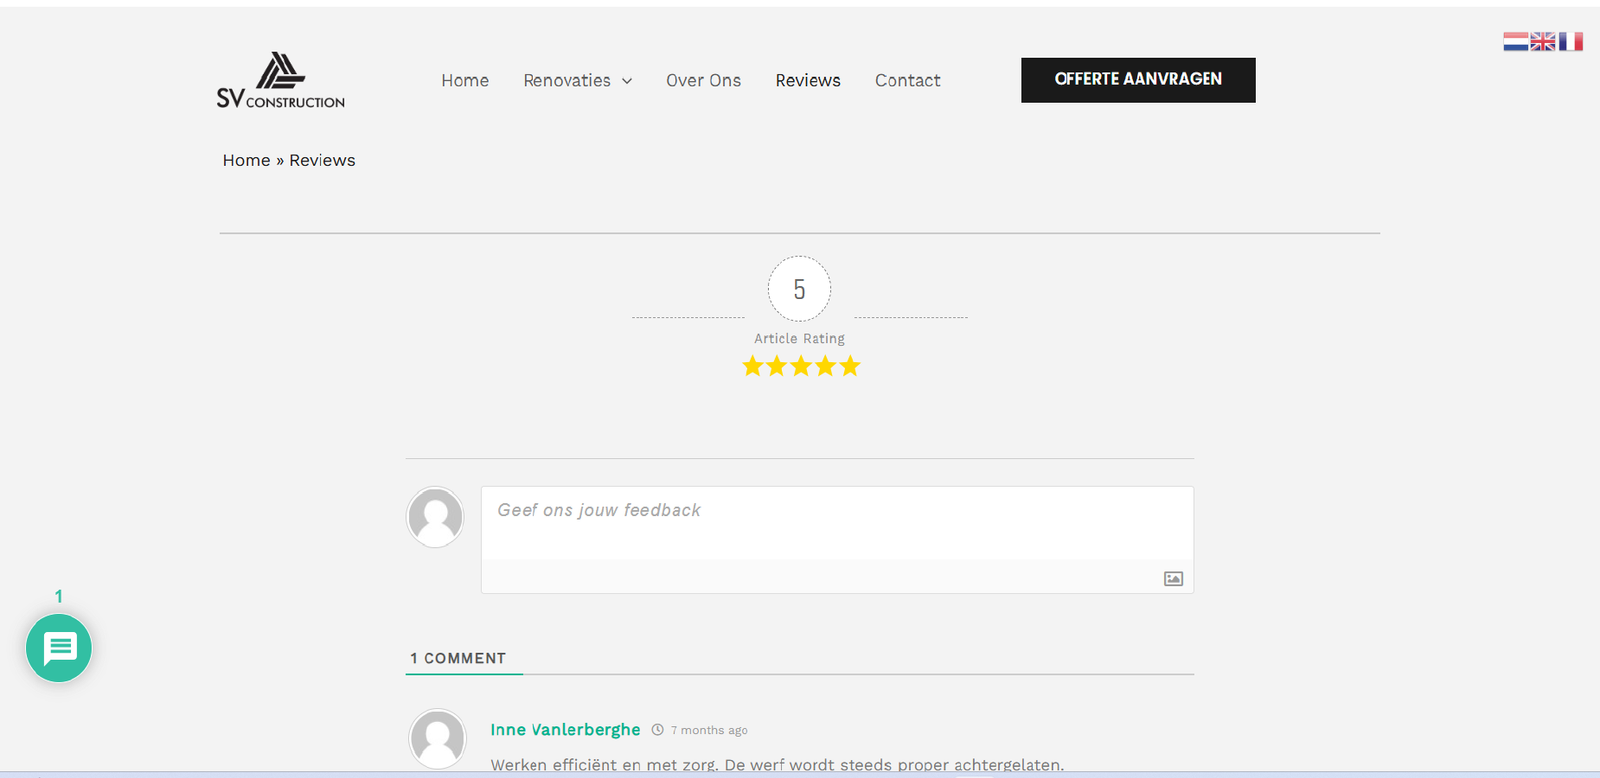Click the Home breadcrumb link
This screenshot has width=1600, height=778.
(x=246, y=160)
